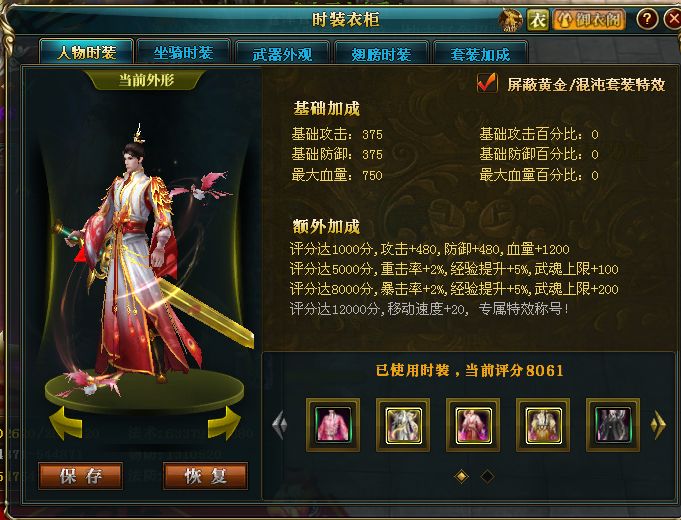Toggle 屏蔽黄金/混沌套装特效 checkbox
Image resolution: width=681 pixels, height=520 pixels.
487,83
